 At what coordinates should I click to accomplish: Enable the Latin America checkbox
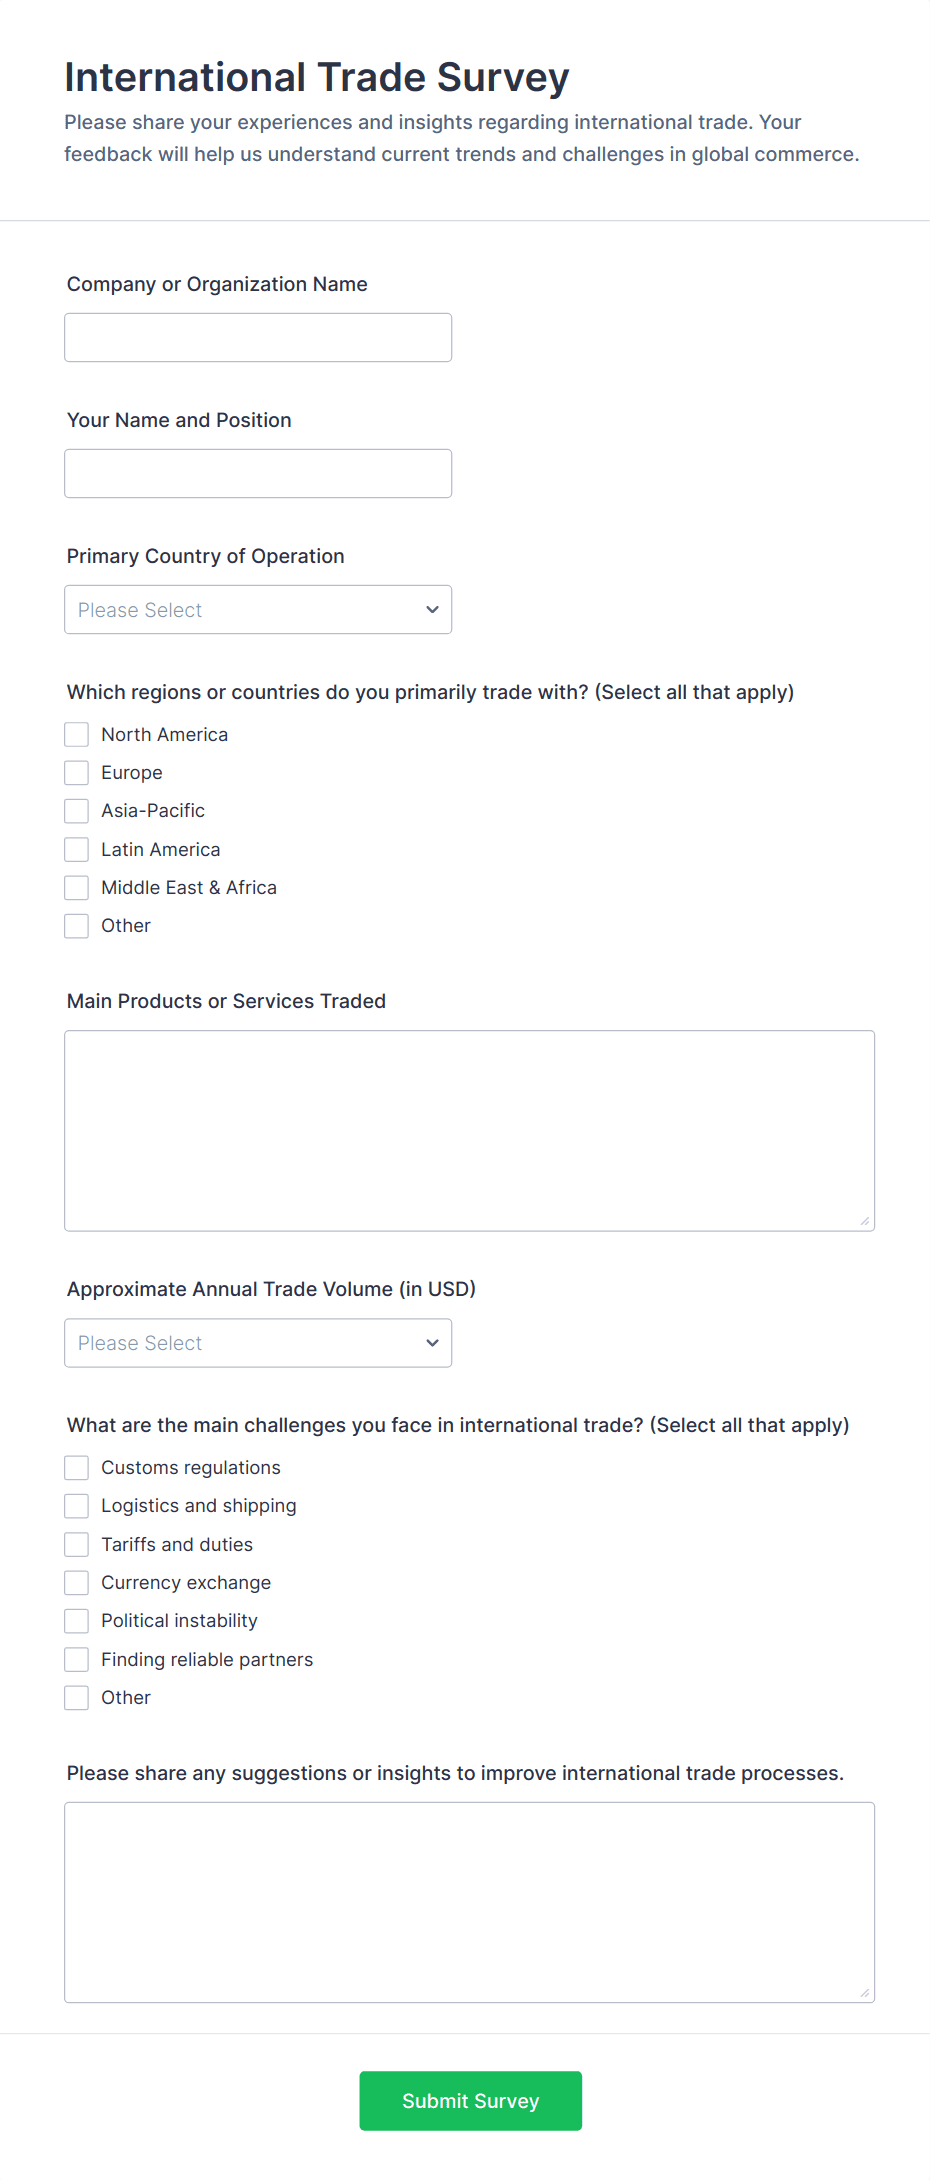pos(76,849)
